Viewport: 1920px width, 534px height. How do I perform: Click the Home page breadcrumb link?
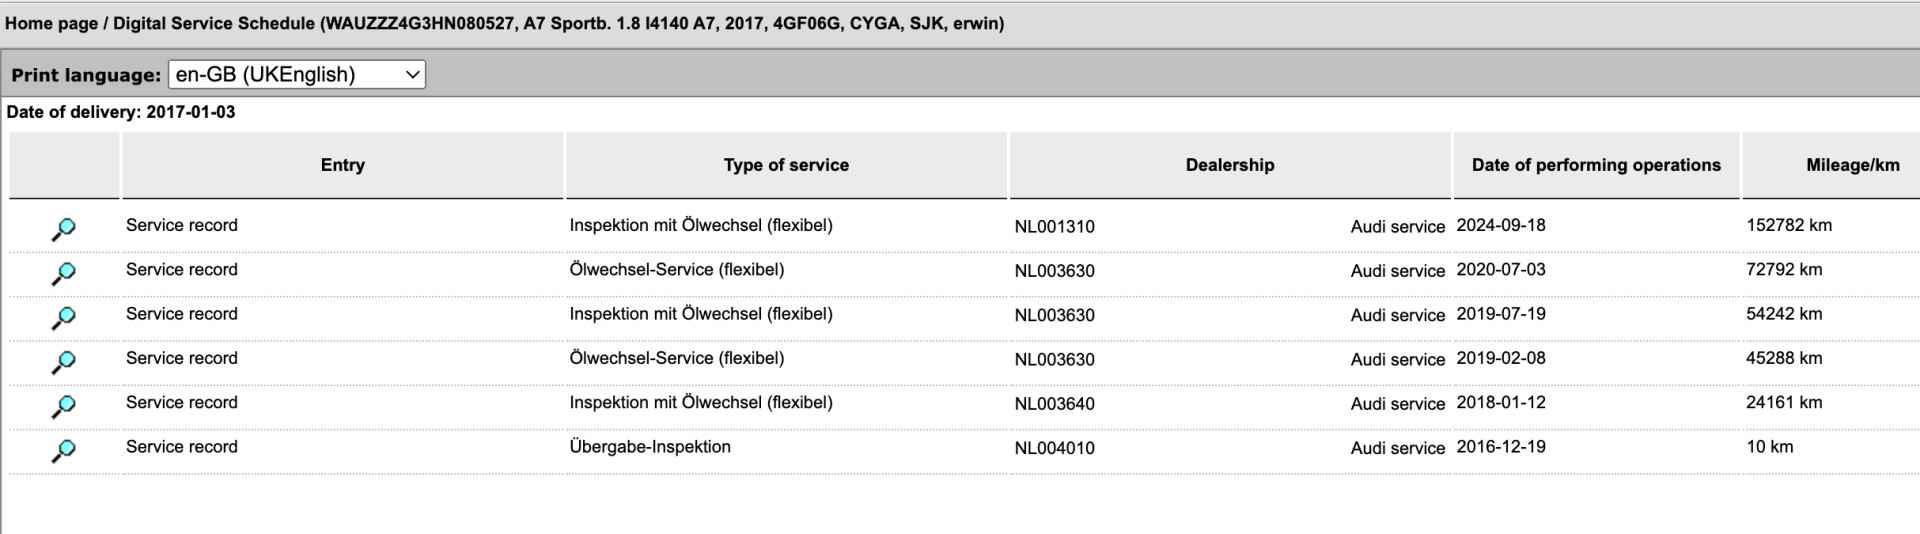point(52,23)
